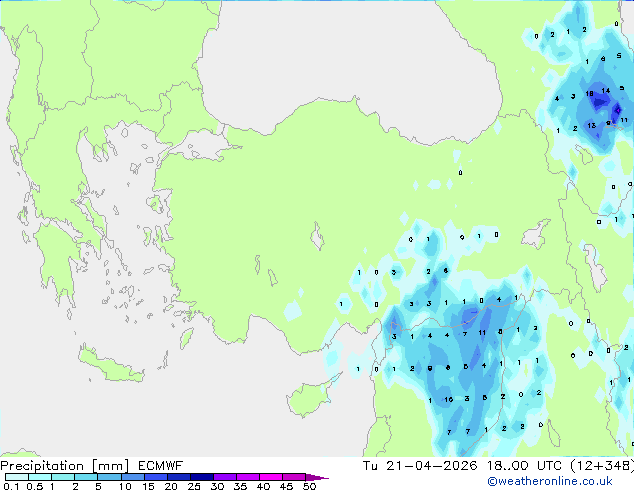The image size is (634, 490).
Task: Click the legend value '15'
Action: click(148, 486)
